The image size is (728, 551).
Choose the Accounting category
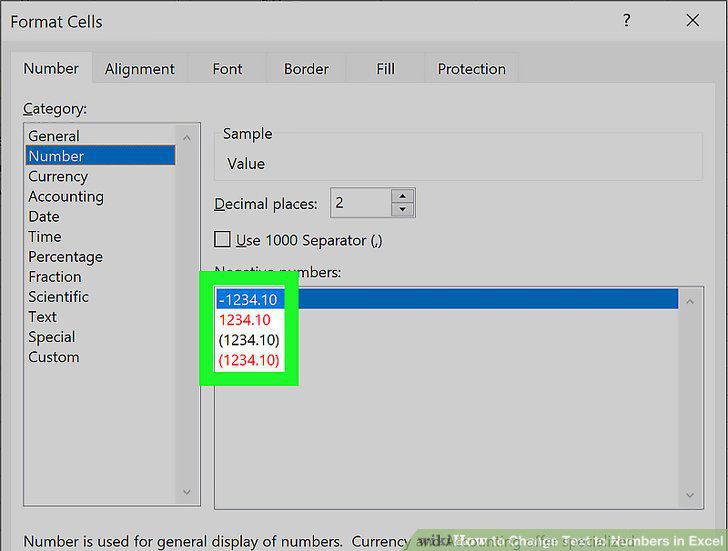click(100, 196)
